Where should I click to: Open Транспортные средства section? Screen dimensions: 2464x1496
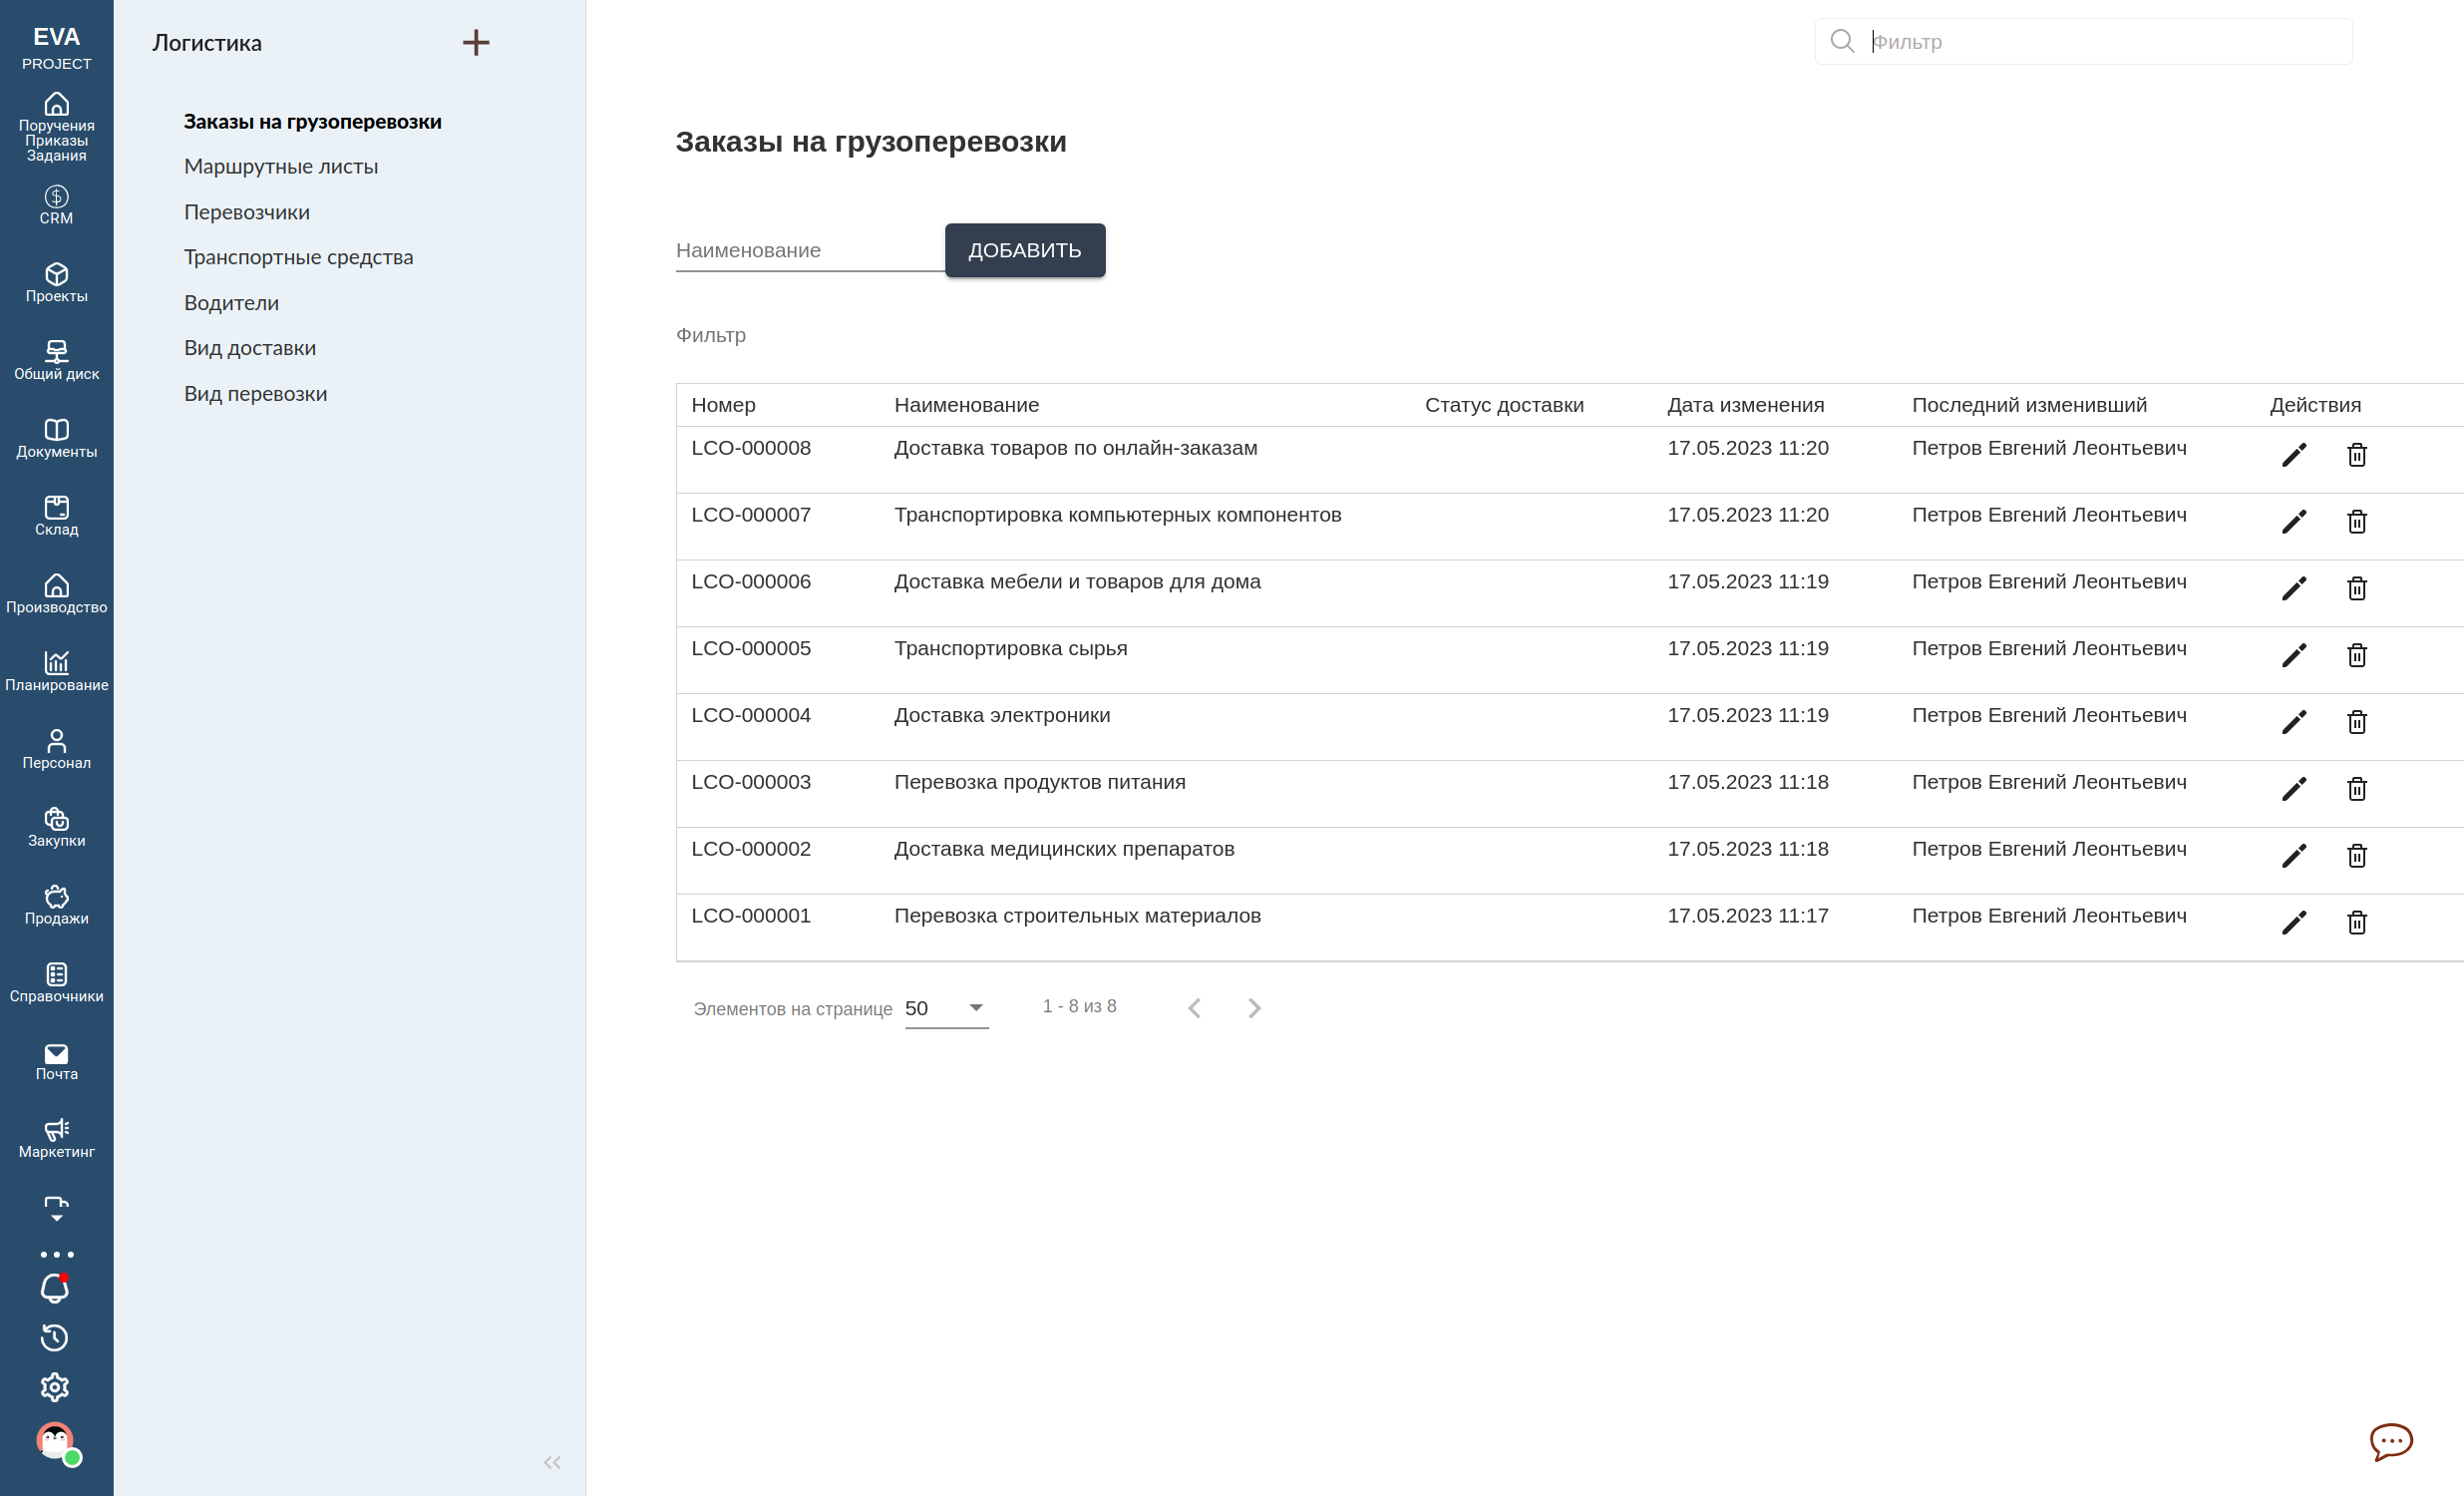click(298, 257)
